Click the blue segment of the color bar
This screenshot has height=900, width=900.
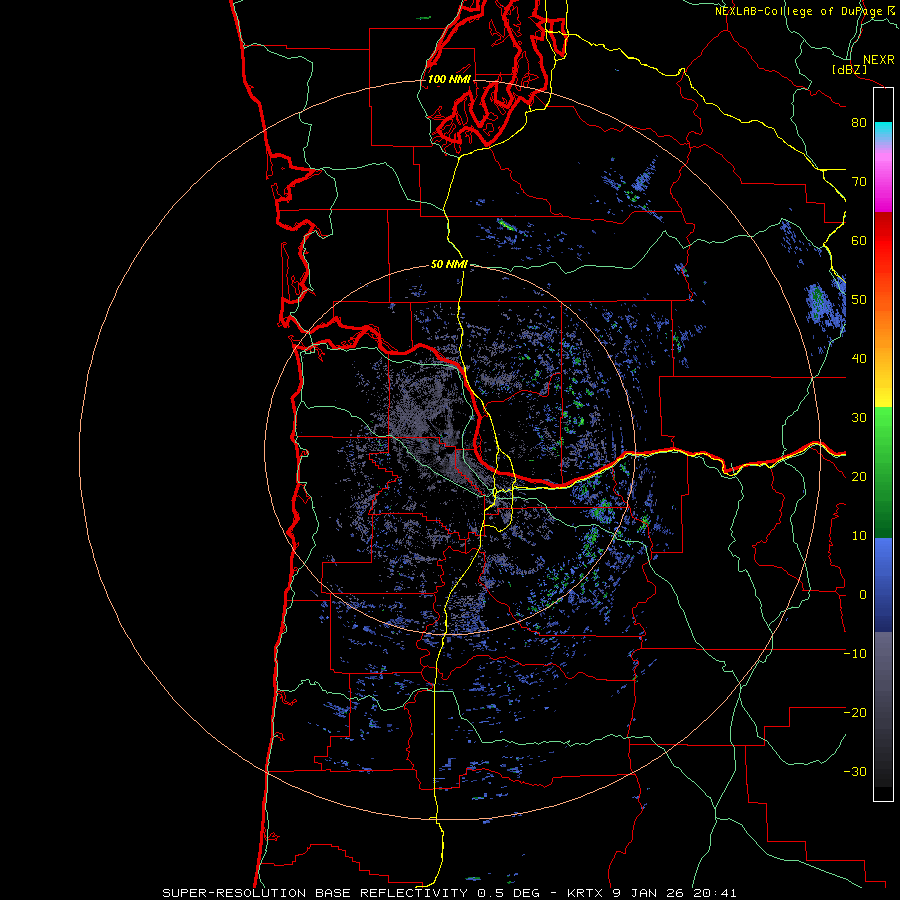pos(883,585)
